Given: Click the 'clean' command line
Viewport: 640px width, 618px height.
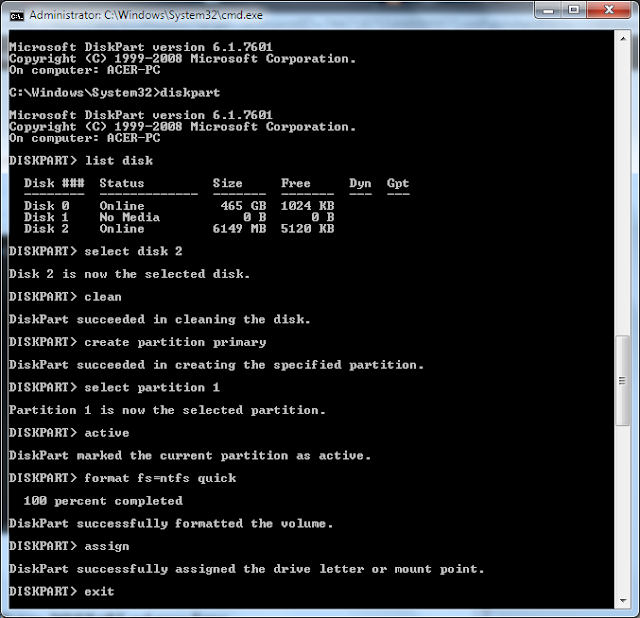Looking at the screenshot, I should click(65, 297).
